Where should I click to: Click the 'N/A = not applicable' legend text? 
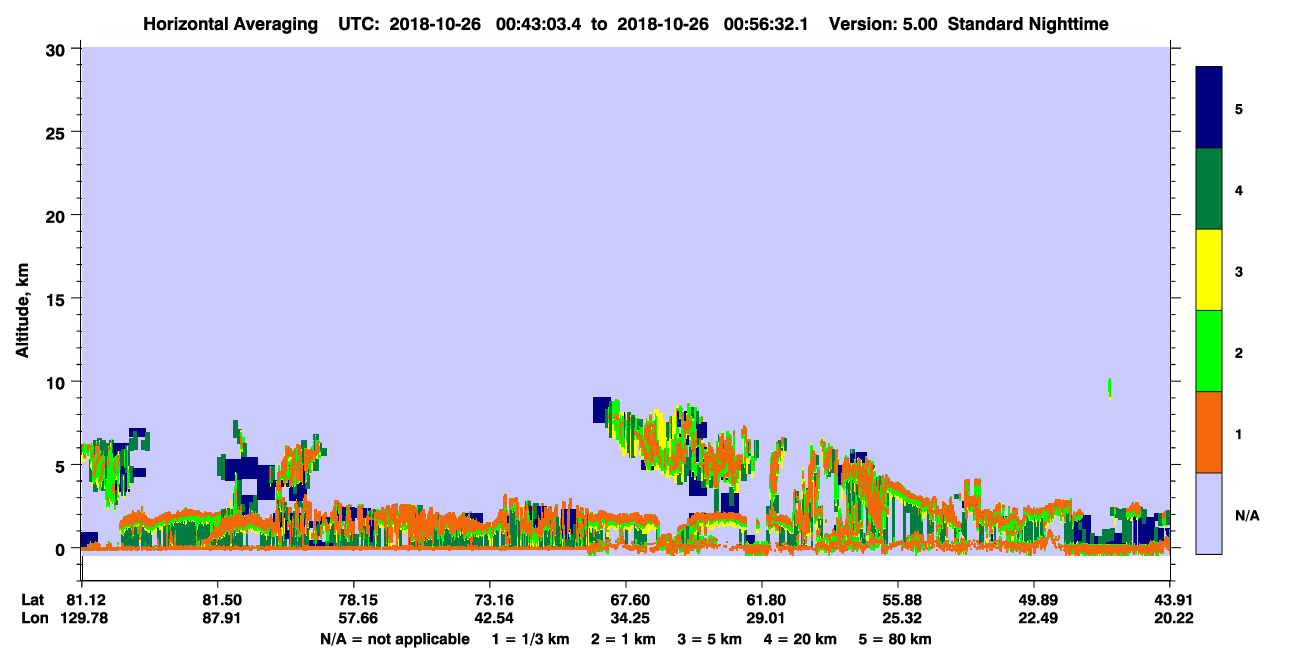point(394,639)
